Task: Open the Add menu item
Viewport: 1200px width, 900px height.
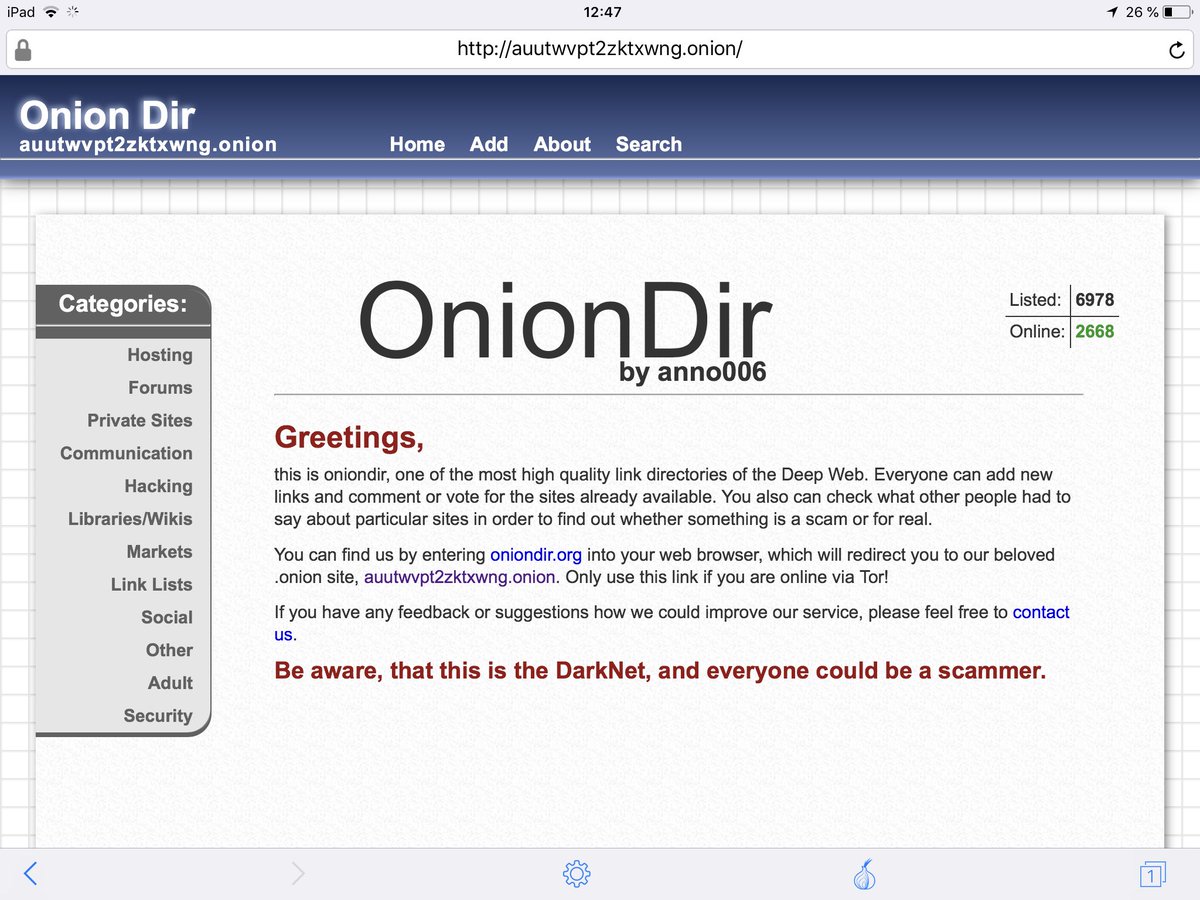Action: pyautogui.click(x=489, y=144)
